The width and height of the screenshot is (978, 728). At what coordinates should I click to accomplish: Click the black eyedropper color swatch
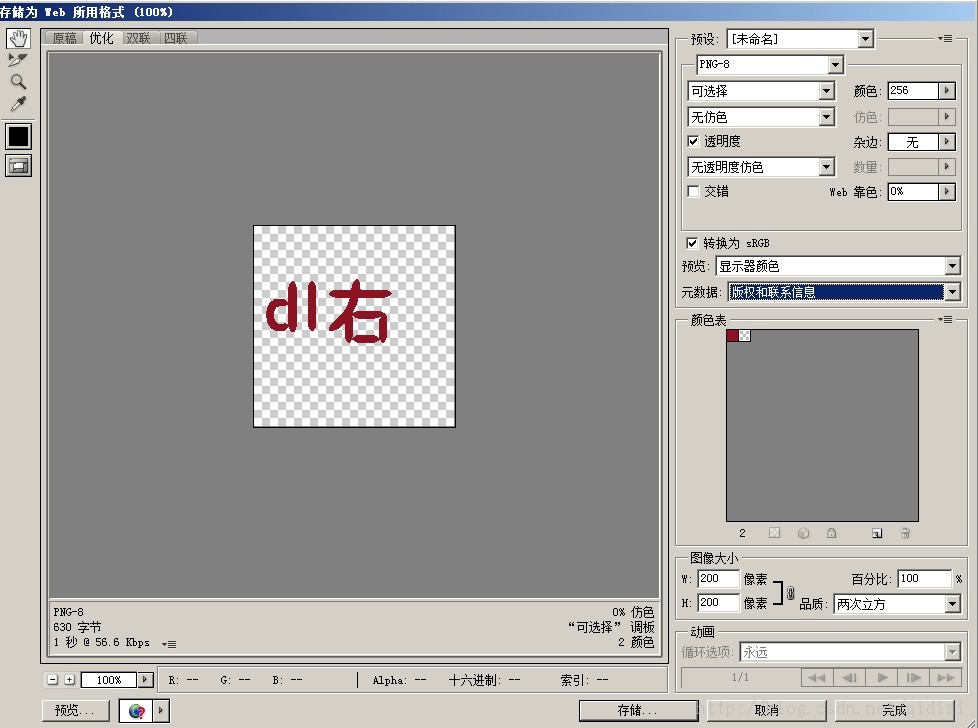19,136
